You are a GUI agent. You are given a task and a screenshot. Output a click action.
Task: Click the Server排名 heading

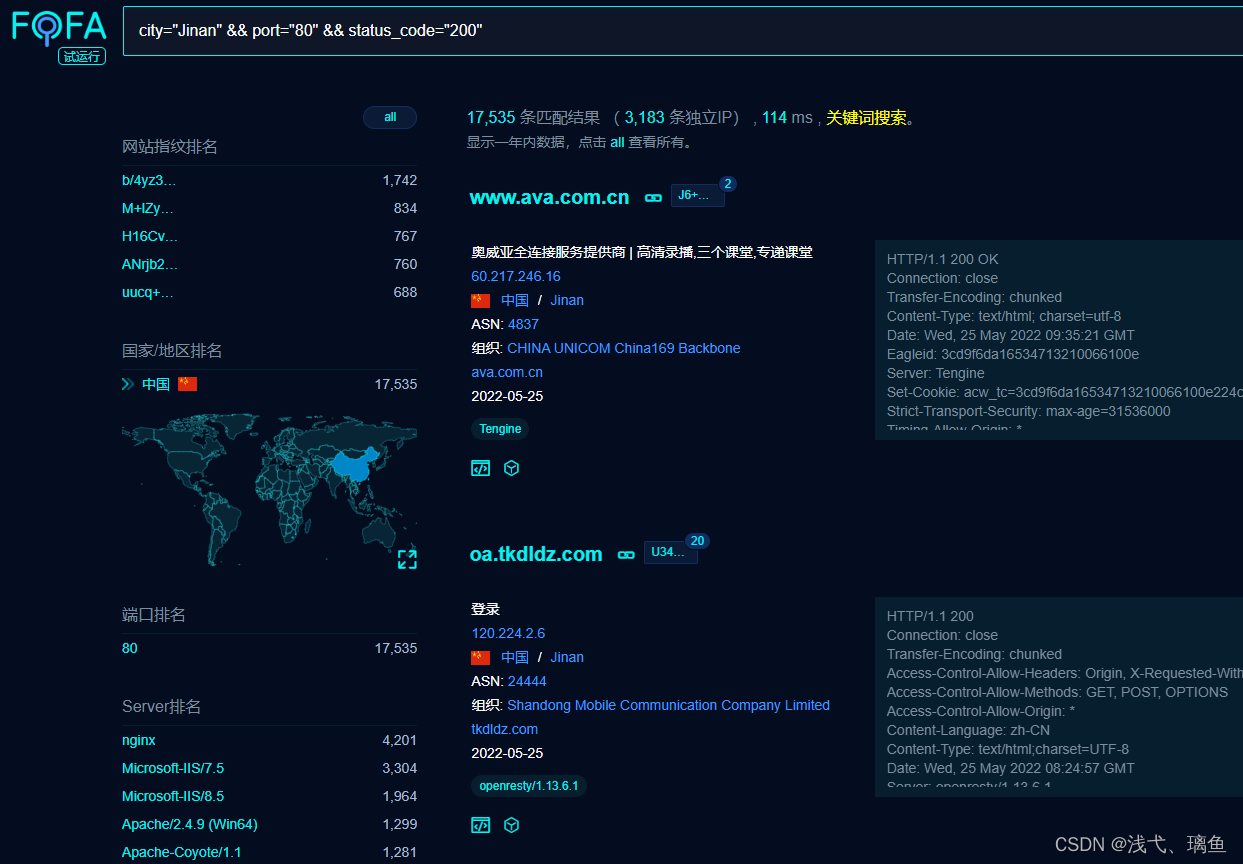[x=162, y=707]
